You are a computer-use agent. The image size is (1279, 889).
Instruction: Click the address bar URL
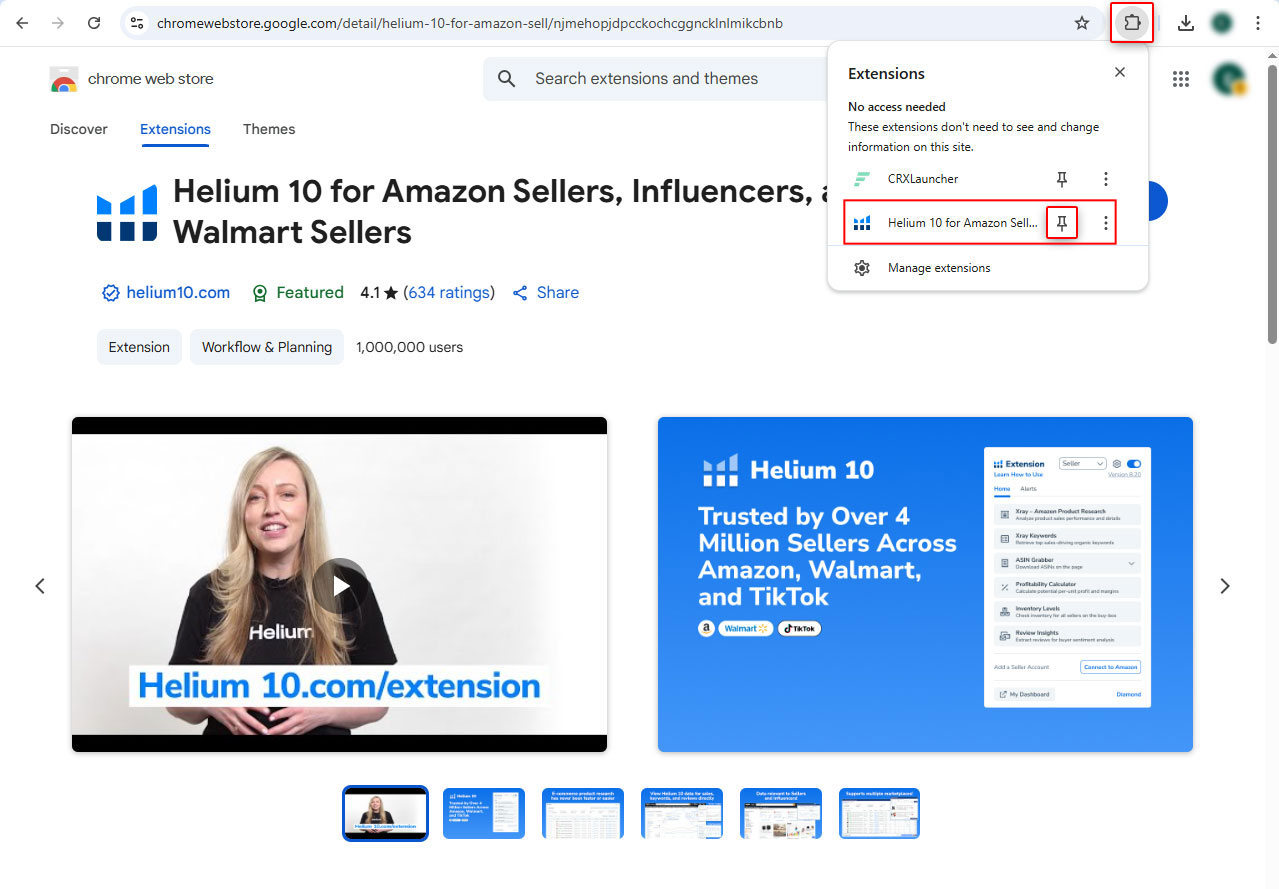(470, 23)
